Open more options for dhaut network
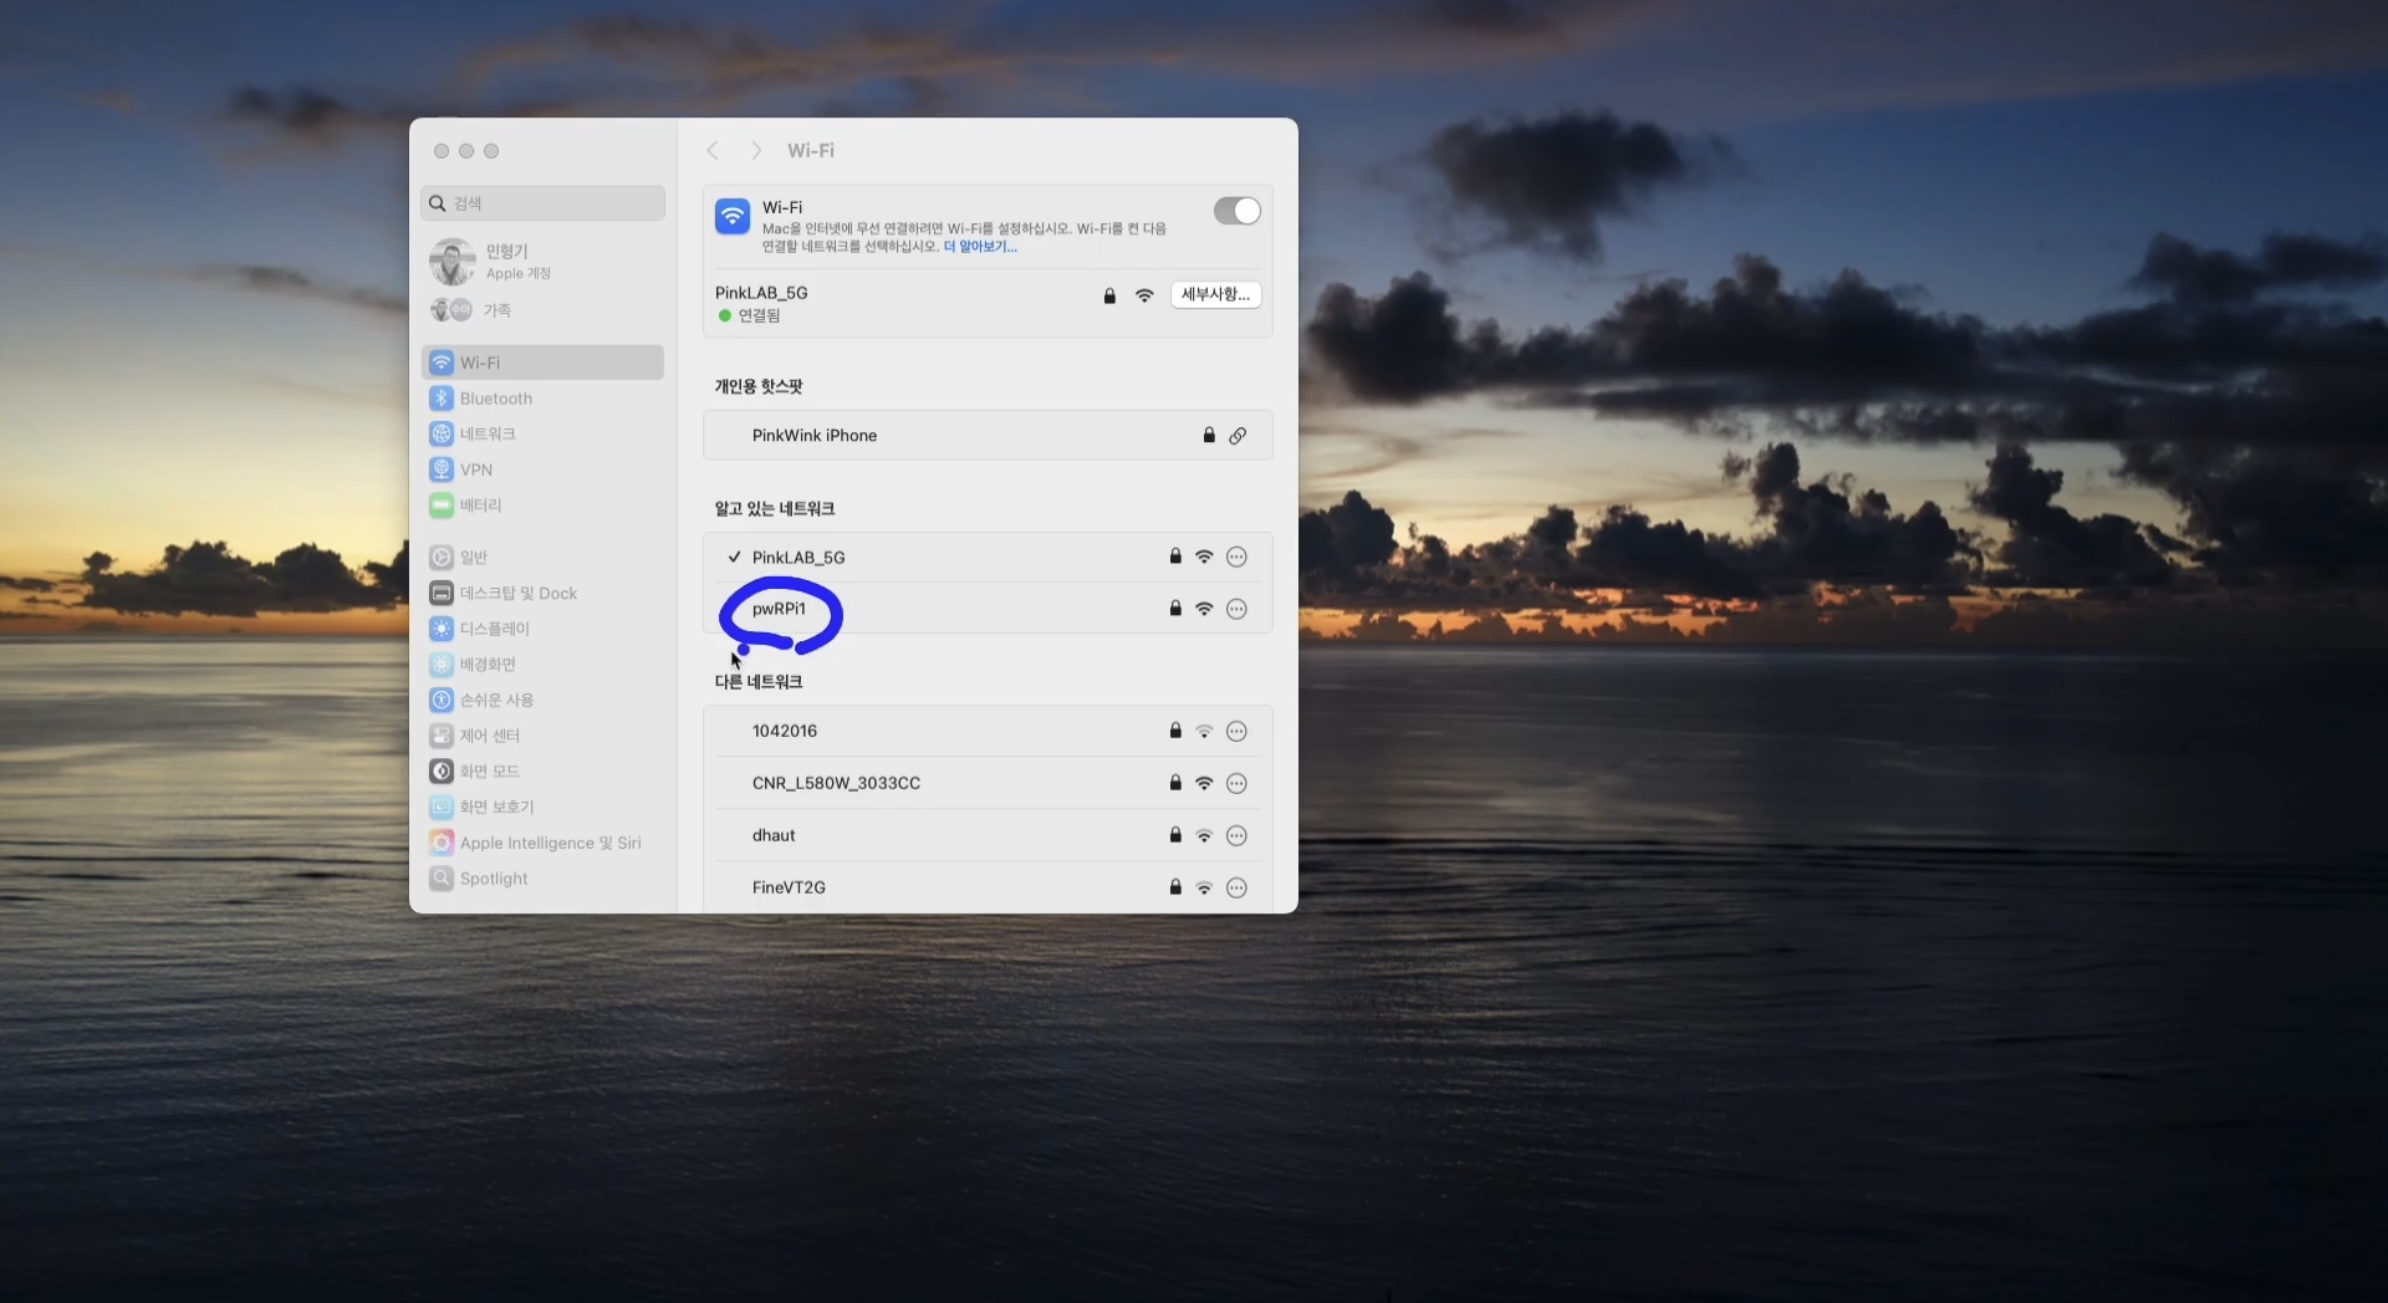Image resolution: width=2388 pixels, height=1303 pixels. tap(1236, 835)
